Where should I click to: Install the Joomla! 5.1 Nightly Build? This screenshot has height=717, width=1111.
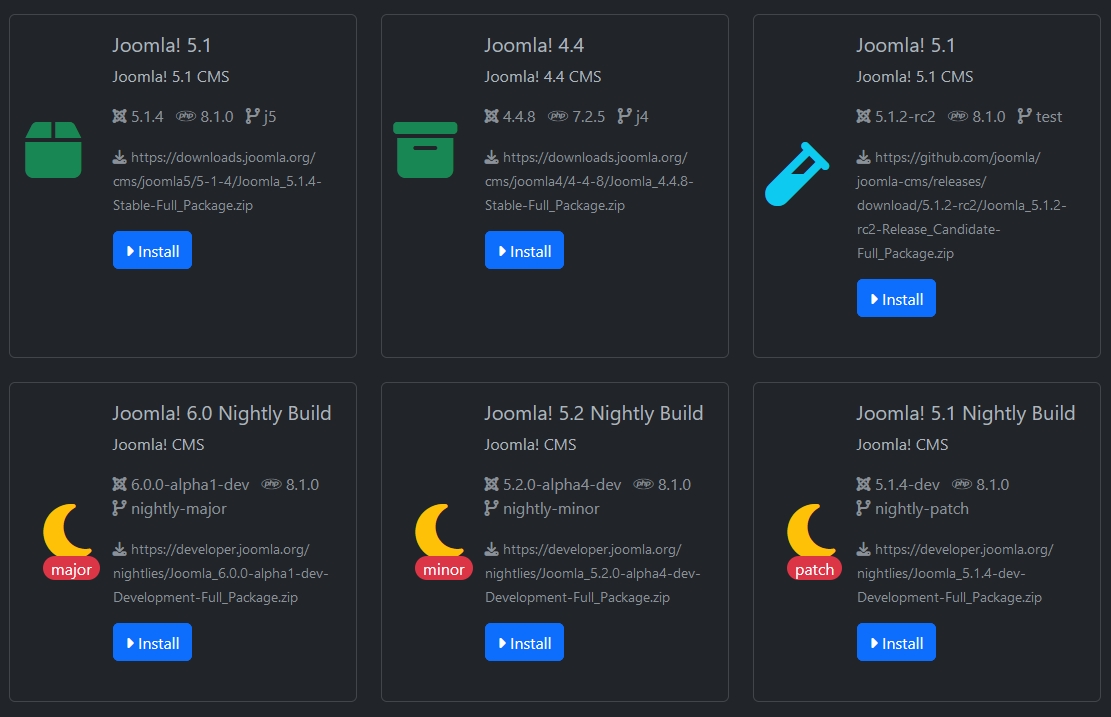click(x=896, y=643)
